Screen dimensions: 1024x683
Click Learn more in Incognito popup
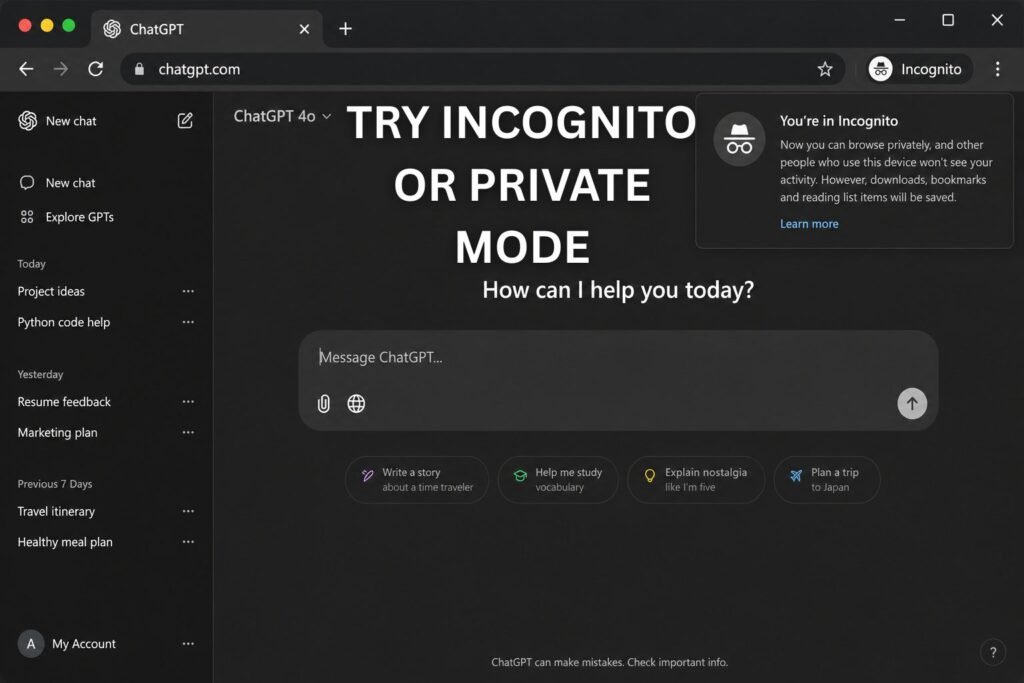point(809,224)
